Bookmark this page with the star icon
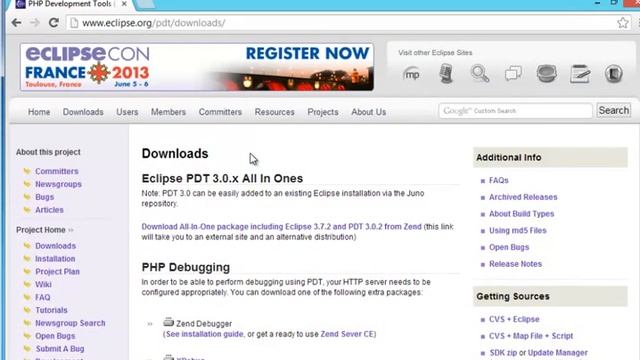The width and height of the screenshot is (640, 360). (x=622, y=23)
